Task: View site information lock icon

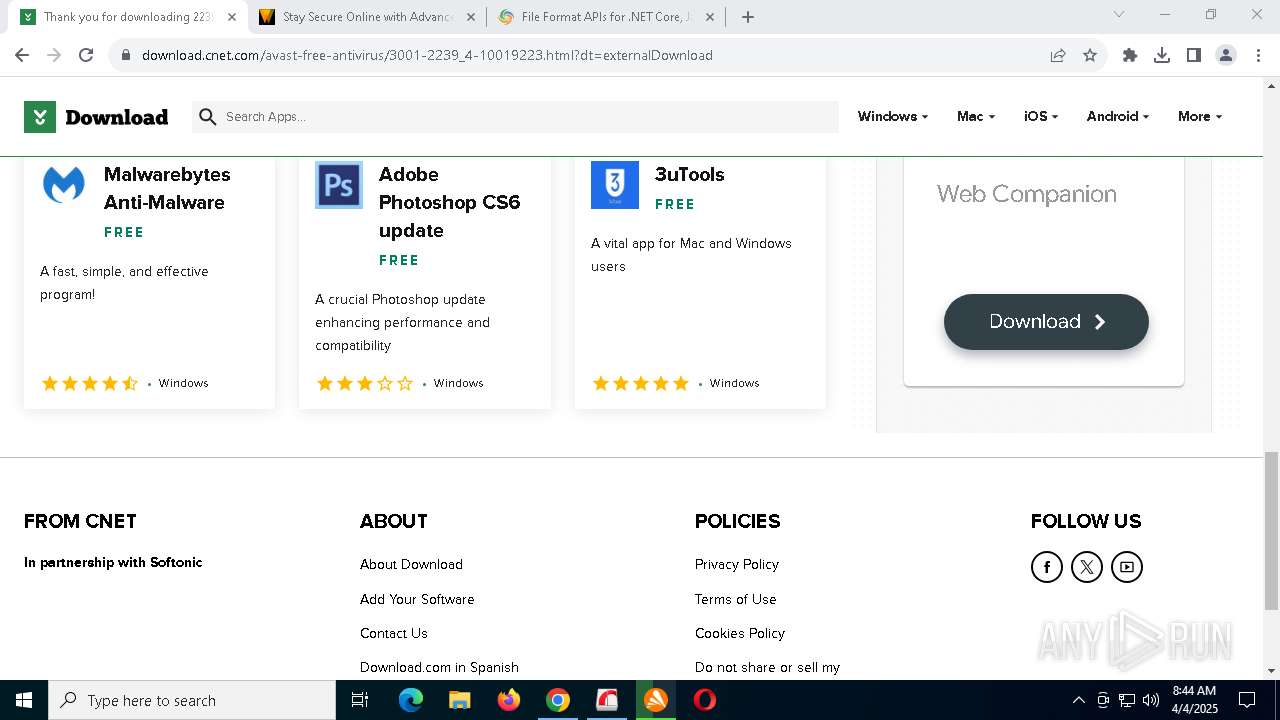Action: click(126, 55)
